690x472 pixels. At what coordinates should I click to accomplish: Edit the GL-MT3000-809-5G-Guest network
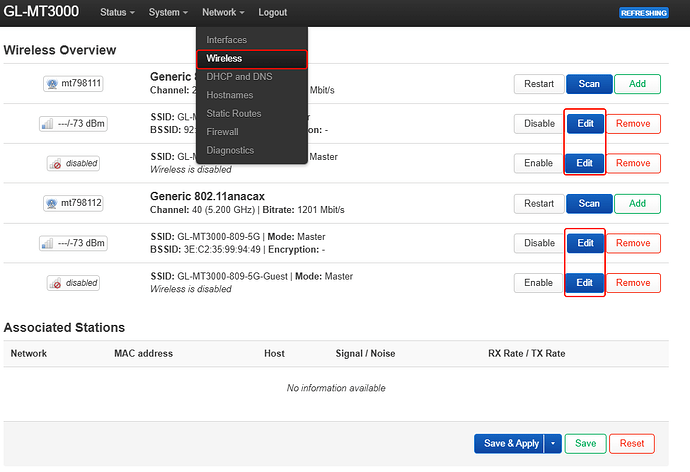tap(585, 283)
